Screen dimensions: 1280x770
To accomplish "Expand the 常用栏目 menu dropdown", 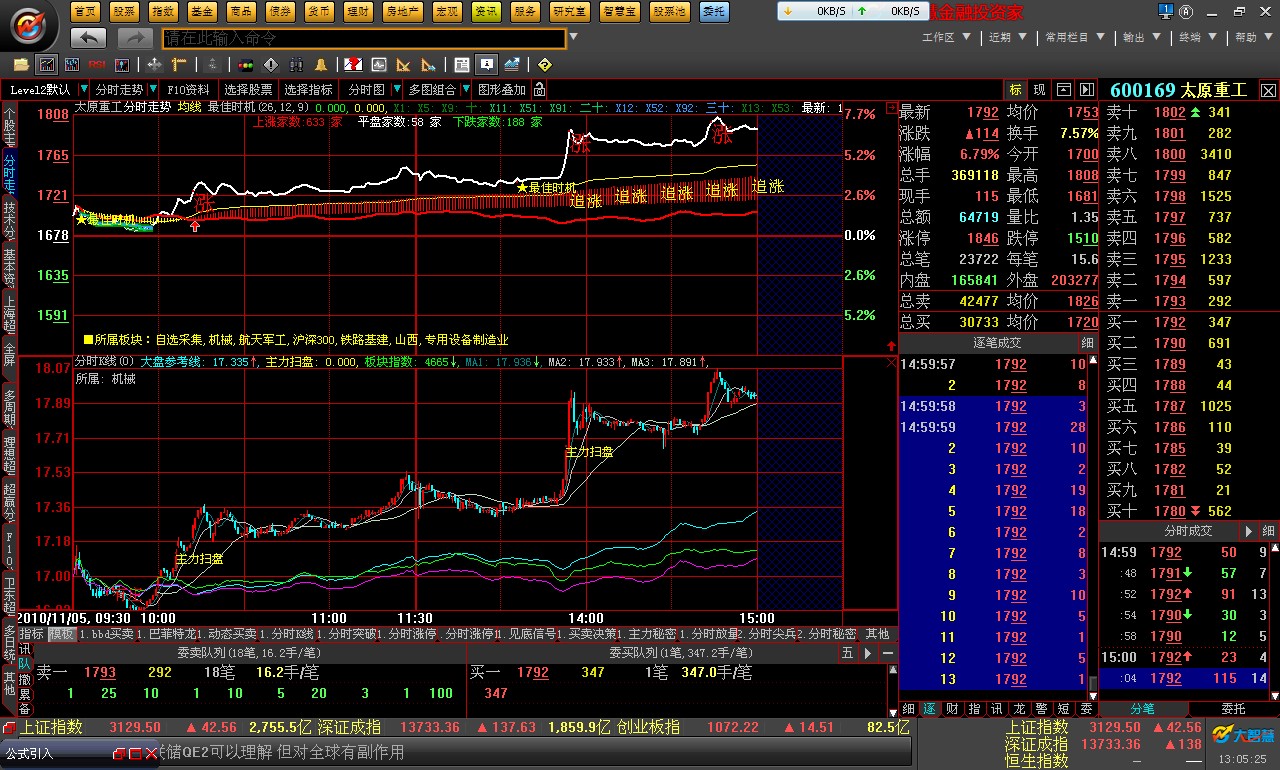I will (1099, 38).
